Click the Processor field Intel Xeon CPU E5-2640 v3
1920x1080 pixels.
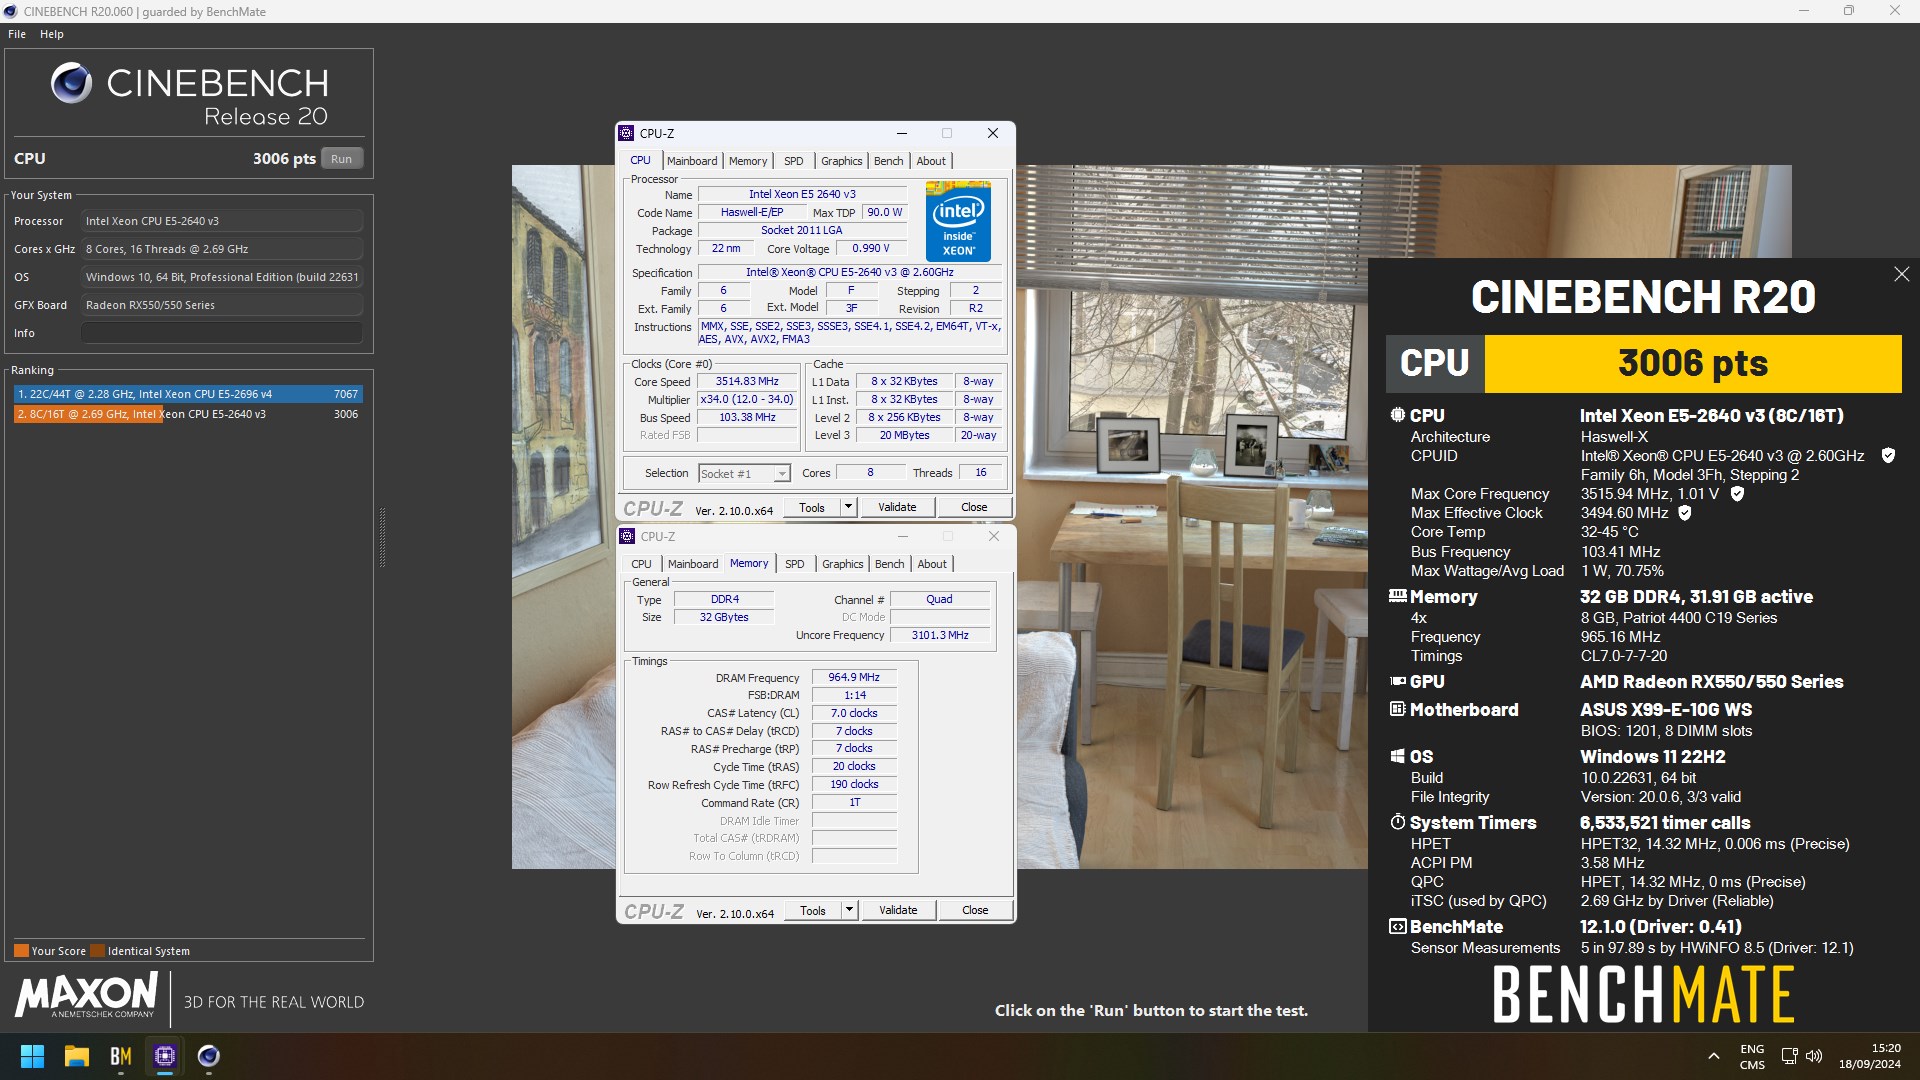[222, 221]
